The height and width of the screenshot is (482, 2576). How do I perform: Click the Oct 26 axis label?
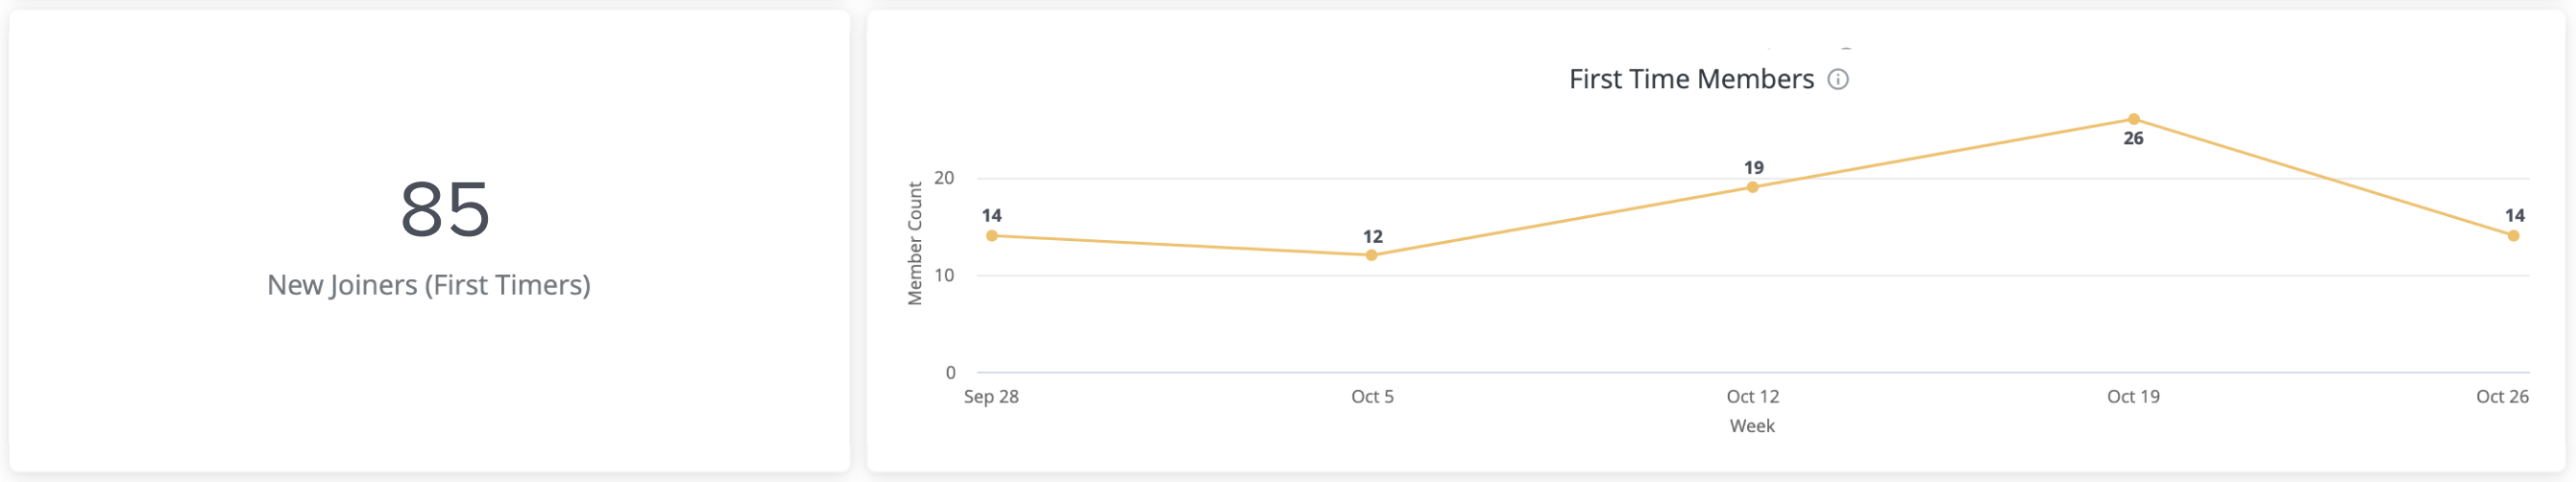pyautogui.click(x=2502, y=397)
